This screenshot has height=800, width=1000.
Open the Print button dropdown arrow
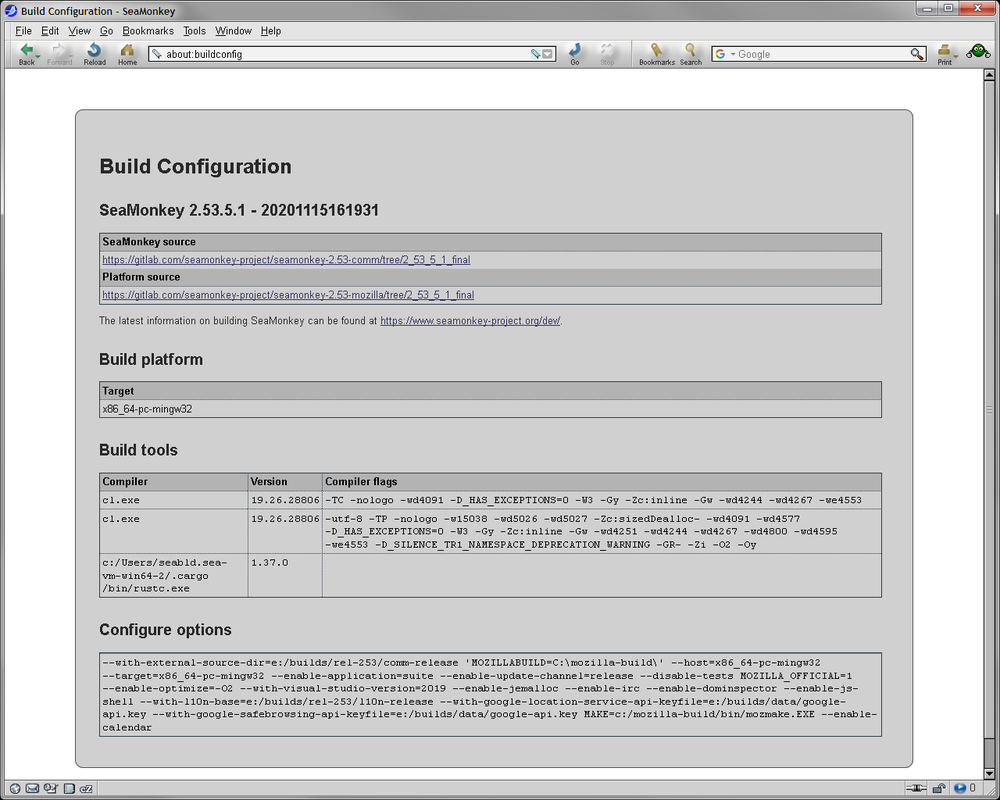click(x=955, y=56)
